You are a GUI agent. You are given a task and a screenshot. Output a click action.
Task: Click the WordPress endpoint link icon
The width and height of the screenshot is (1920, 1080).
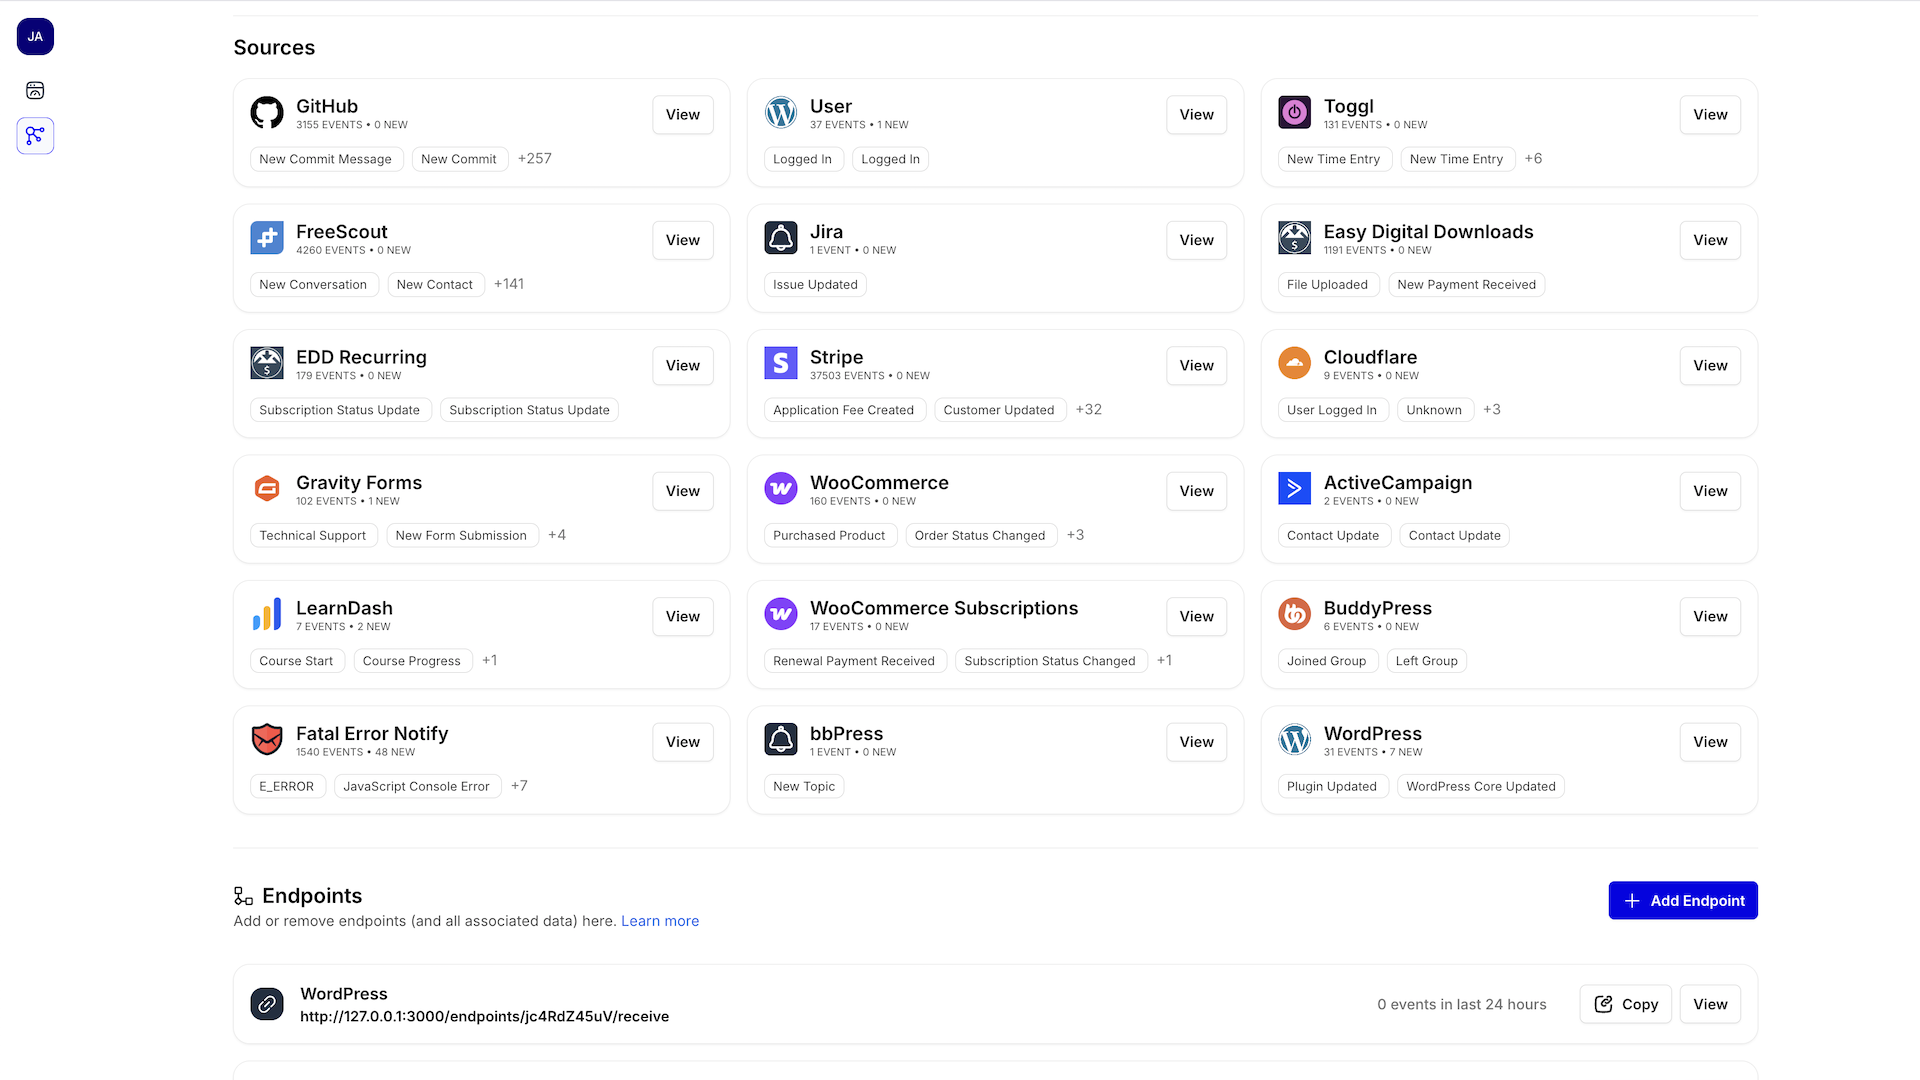coord(267,1004)
